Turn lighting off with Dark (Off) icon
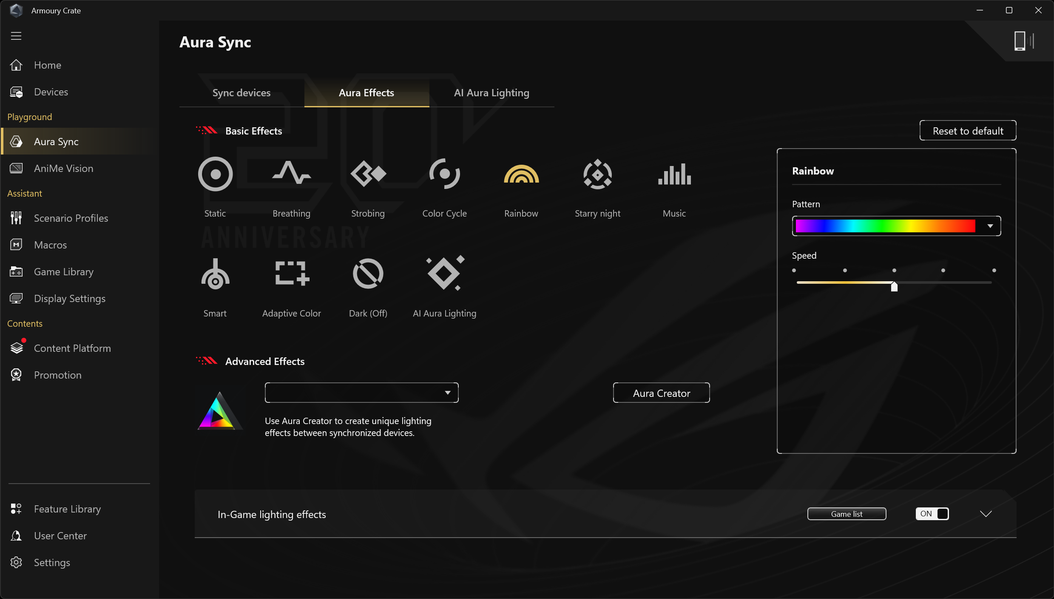 pos(368,274)
